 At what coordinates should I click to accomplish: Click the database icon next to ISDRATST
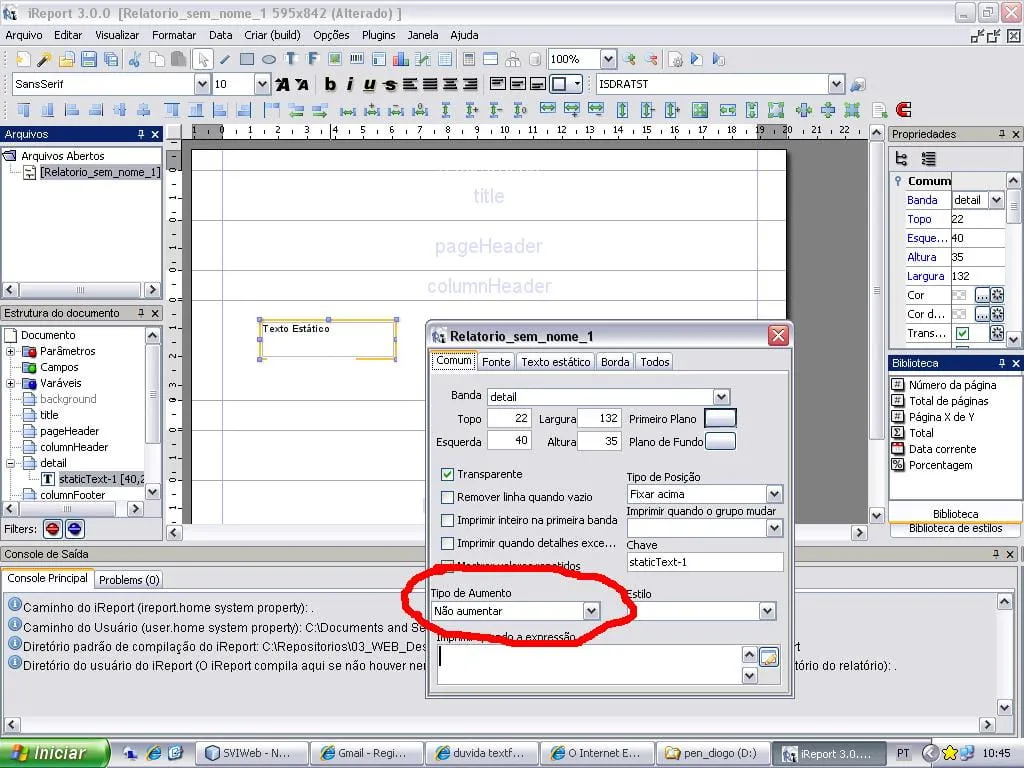click(857, 85)
